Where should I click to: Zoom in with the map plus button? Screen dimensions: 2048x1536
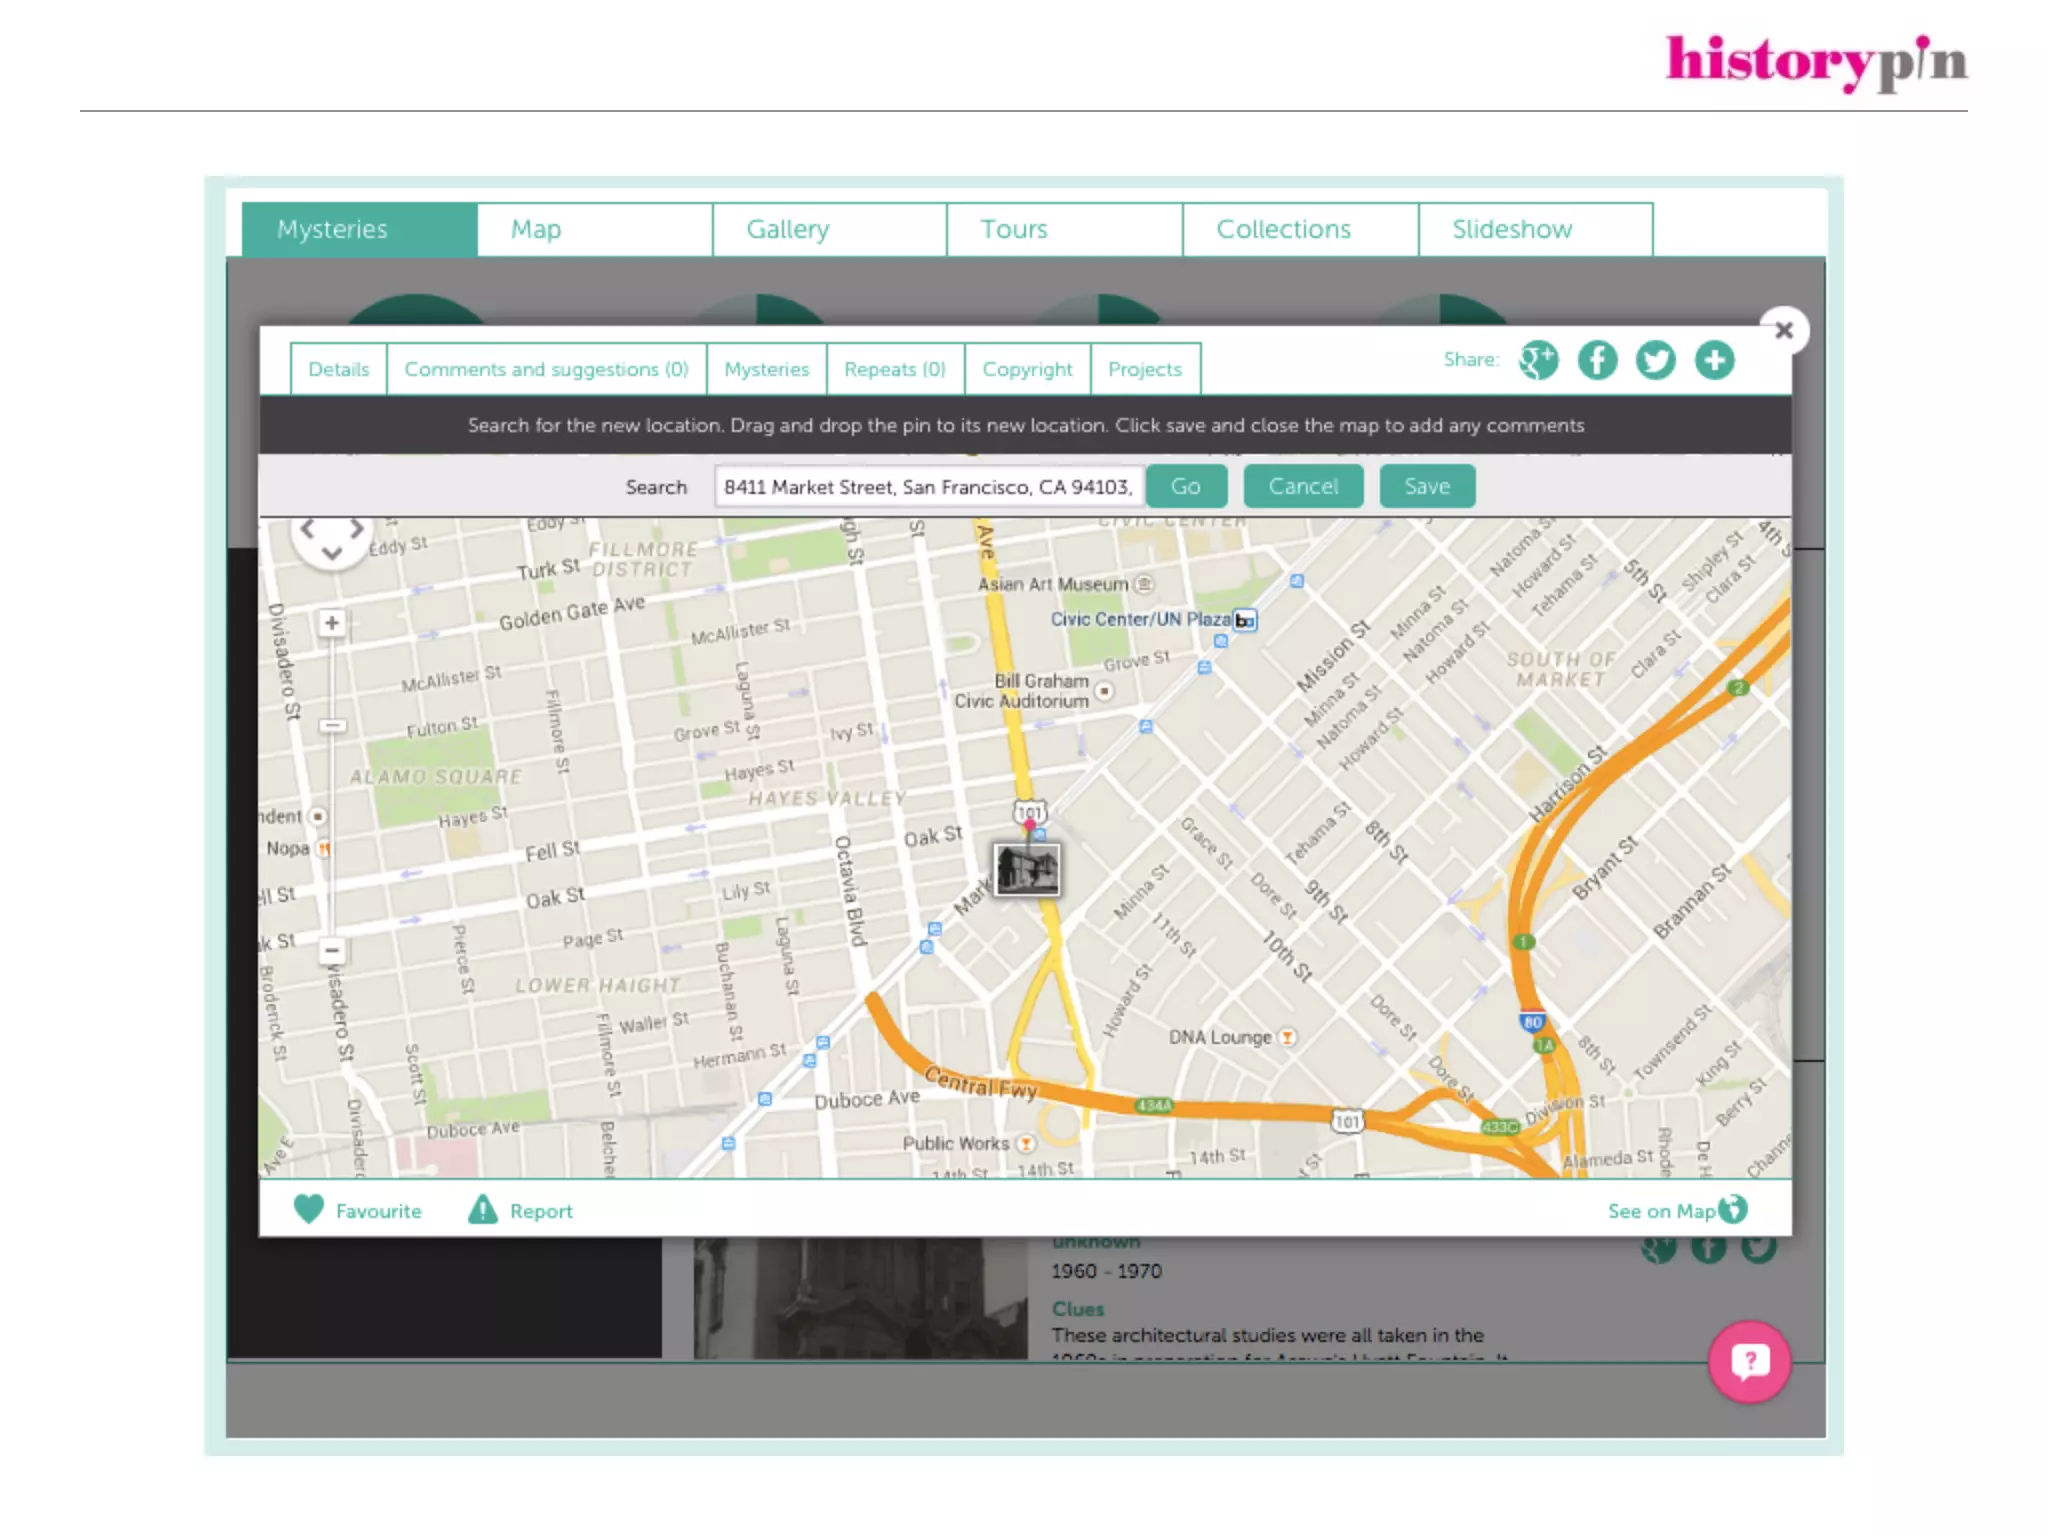point(332,623)
